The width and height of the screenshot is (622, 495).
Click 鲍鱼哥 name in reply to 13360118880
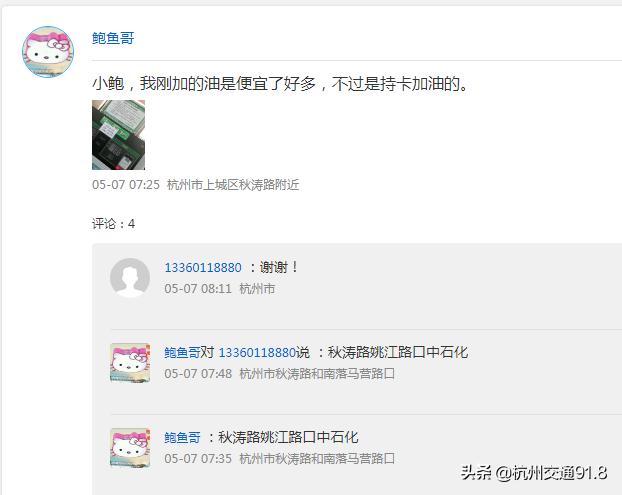pos(182,352)
